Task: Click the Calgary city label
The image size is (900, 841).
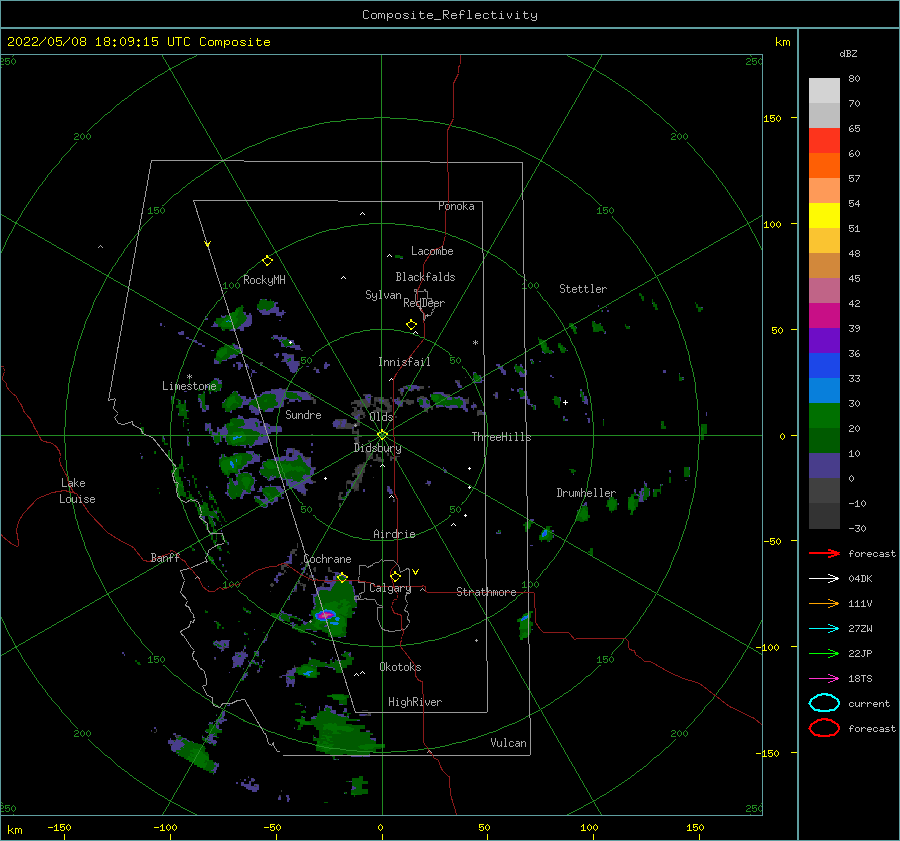Action: pyautogui.click(x=390, y=588)
